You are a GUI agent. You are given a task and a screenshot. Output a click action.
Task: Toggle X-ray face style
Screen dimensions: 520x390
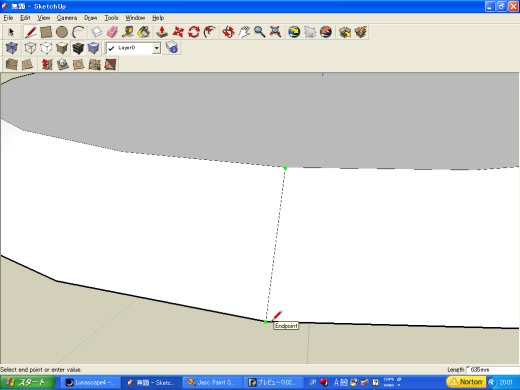point(12,48)
